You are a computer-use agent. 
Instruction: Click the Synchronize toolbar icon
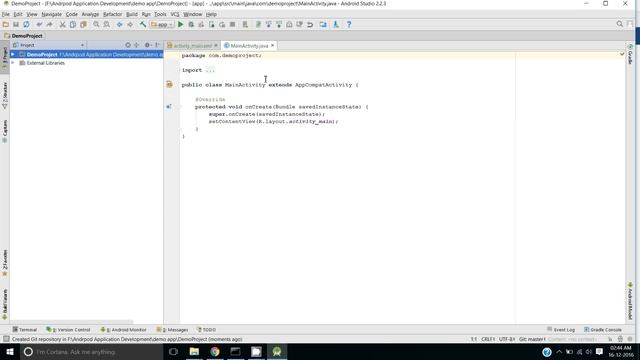[x=26, y=24]
